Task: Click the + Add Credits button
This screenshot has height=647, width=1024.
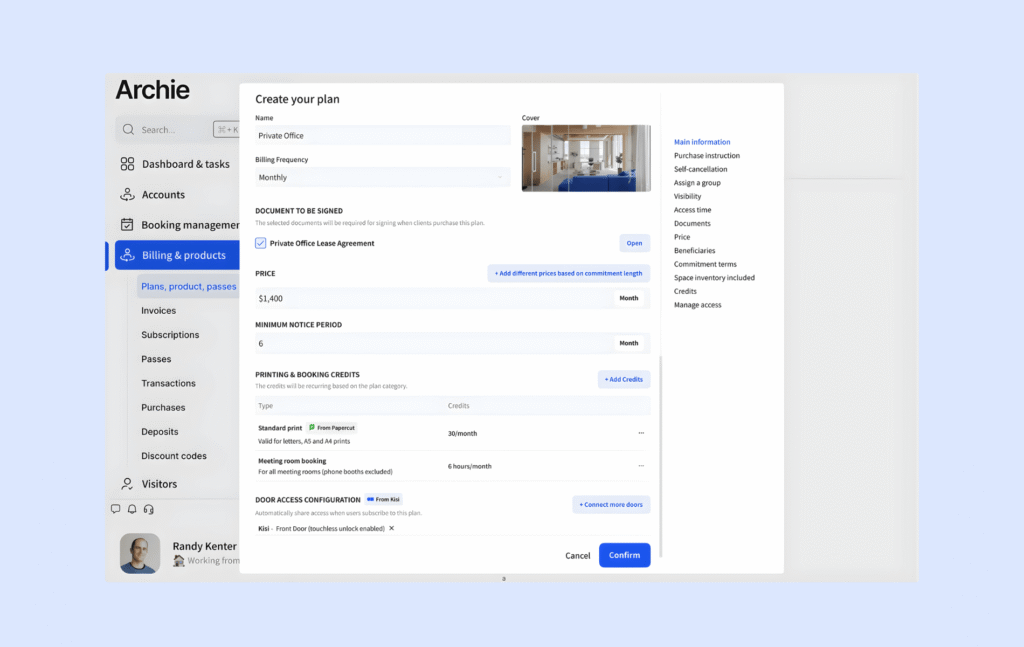Action: coord(624,379)
